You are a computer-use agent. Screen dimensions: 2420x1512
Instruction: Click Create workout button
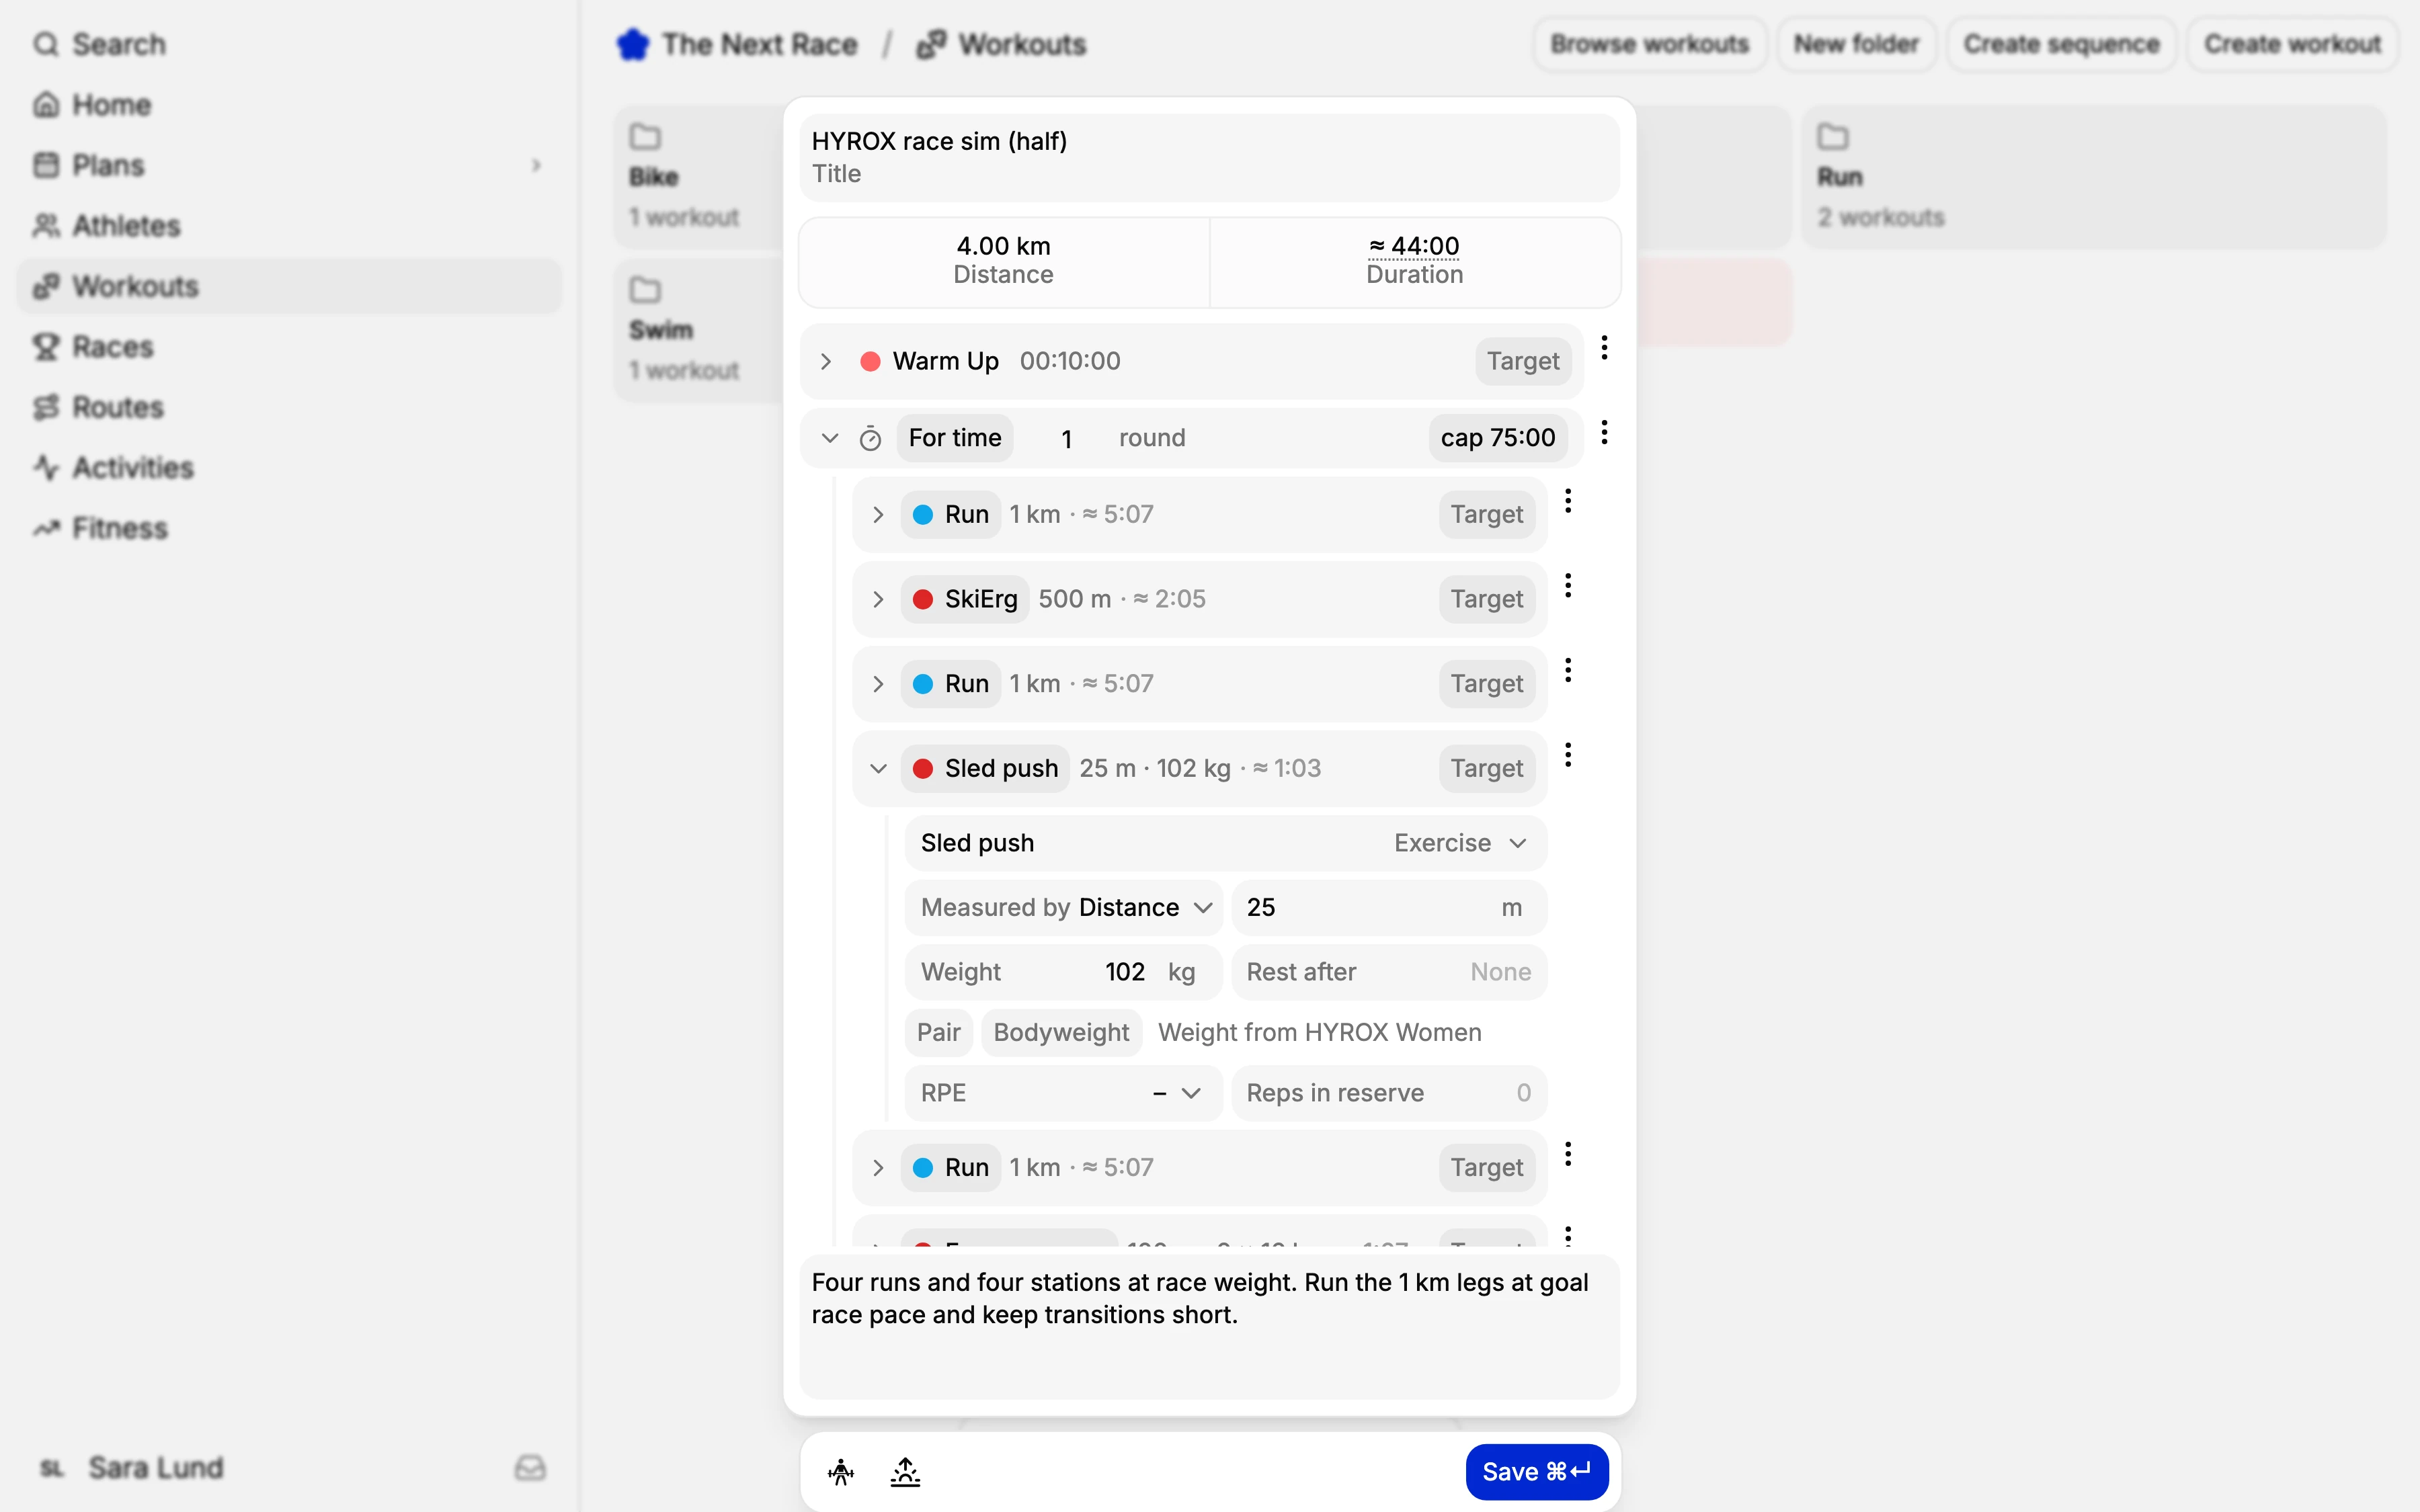coord(2292,44)
